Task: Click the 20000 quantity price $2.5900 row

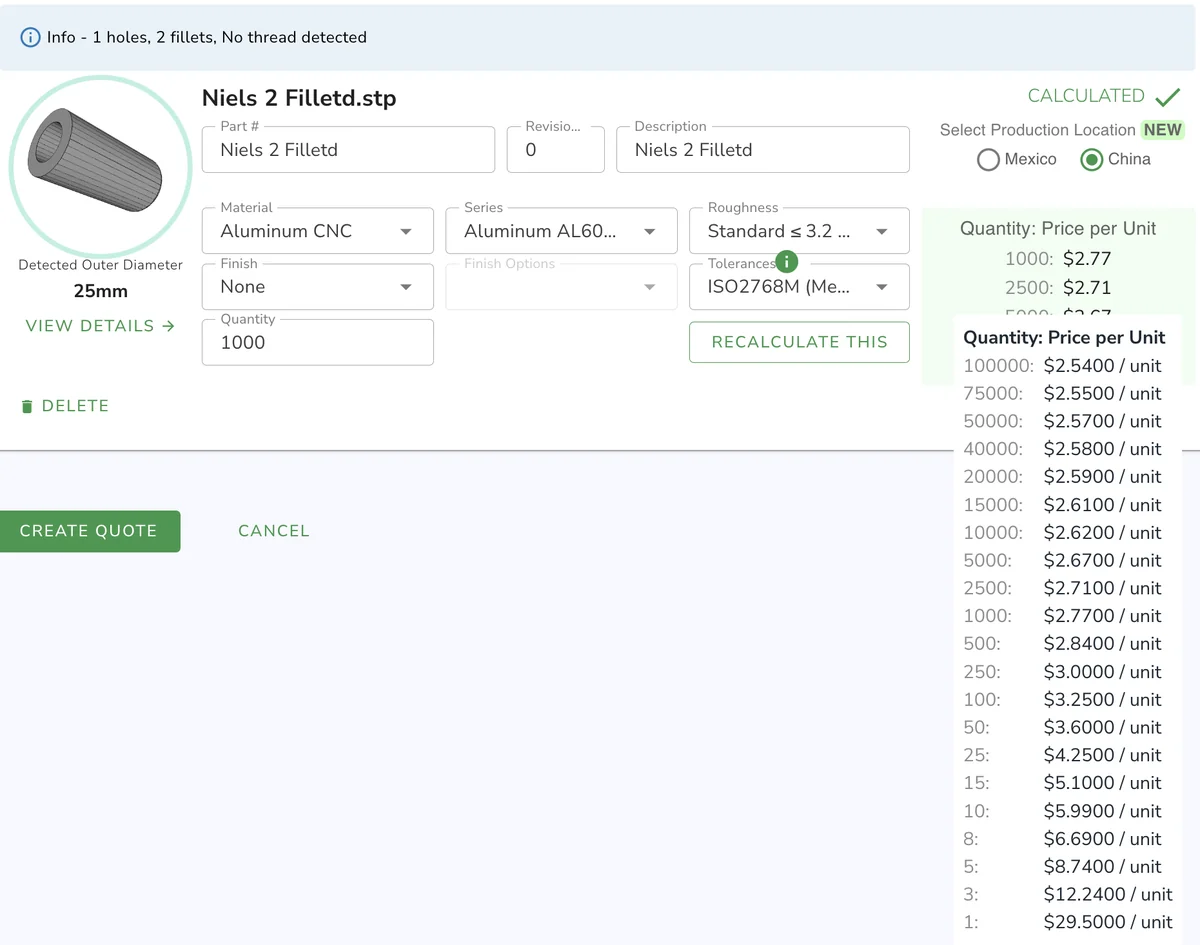Action: [x=1063, y=477]
